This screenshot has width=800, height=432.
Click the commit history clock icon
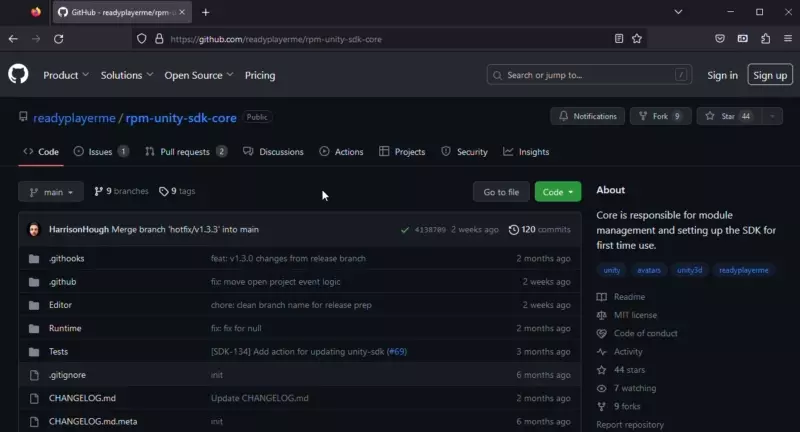click(513, 230)
